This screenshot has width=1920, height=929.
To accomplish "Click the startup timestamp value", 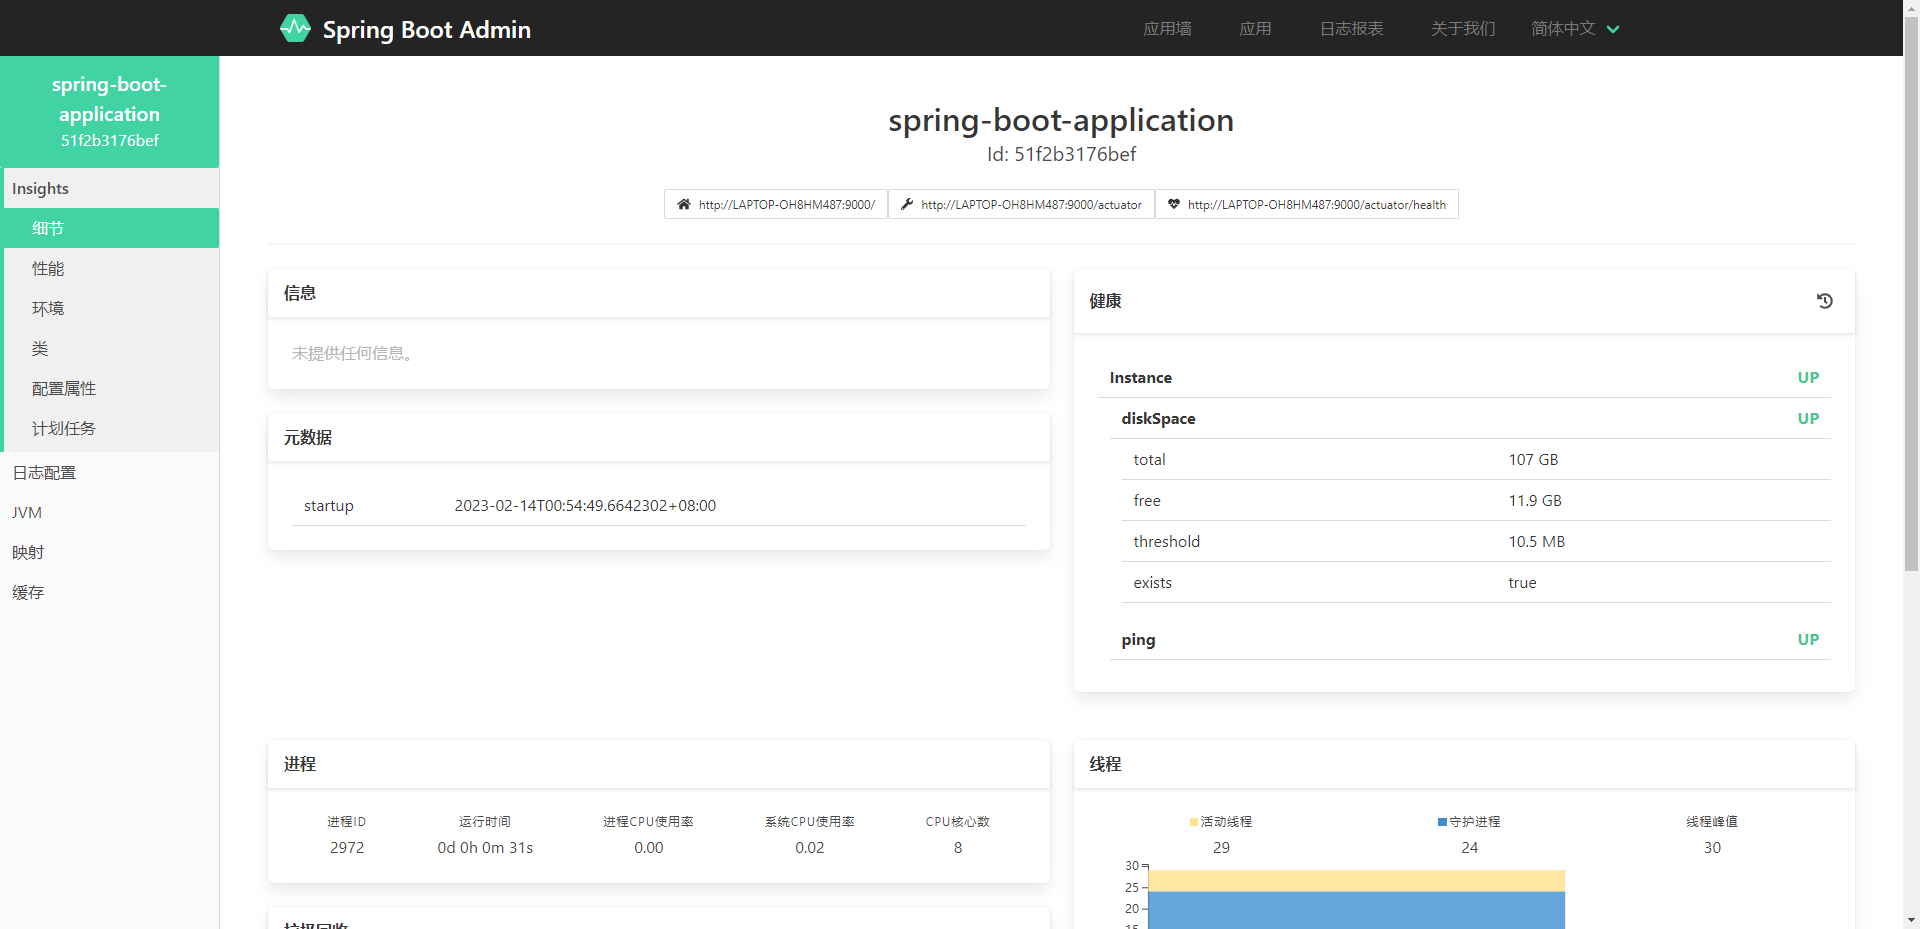I will coord(585,506).
